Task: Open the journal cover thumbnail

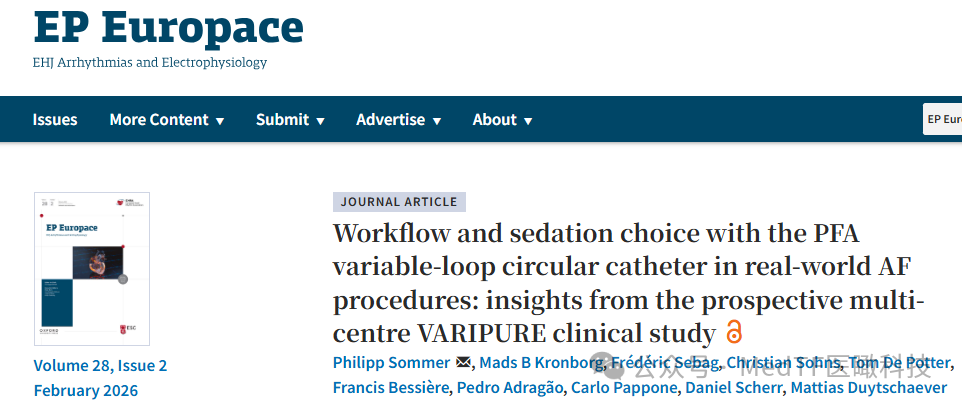Action: point(92,269)
